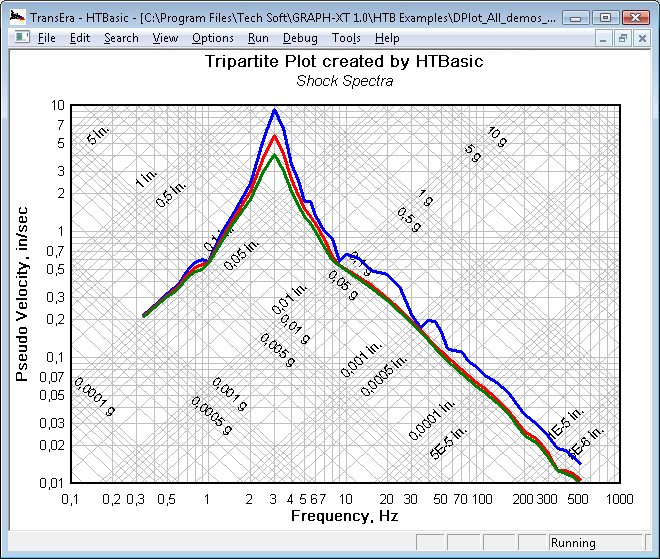Click the 'Pseudo Velocity, in/sec' axis label

22,294
